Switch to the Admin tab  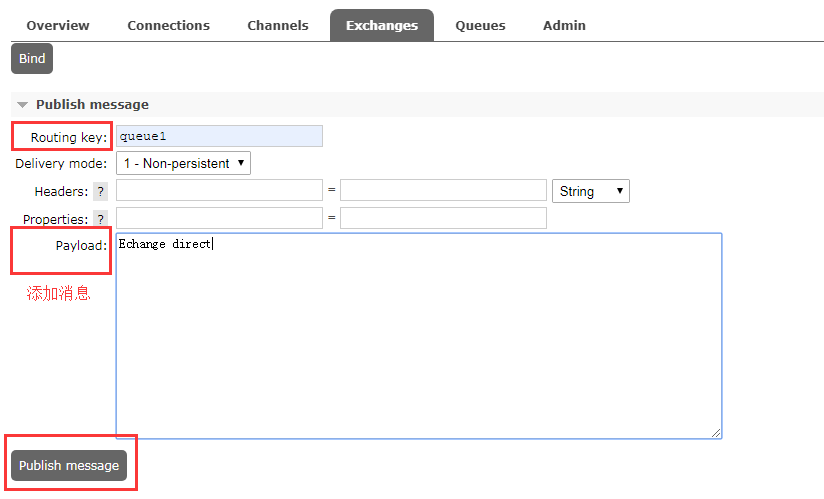point(564,25)
